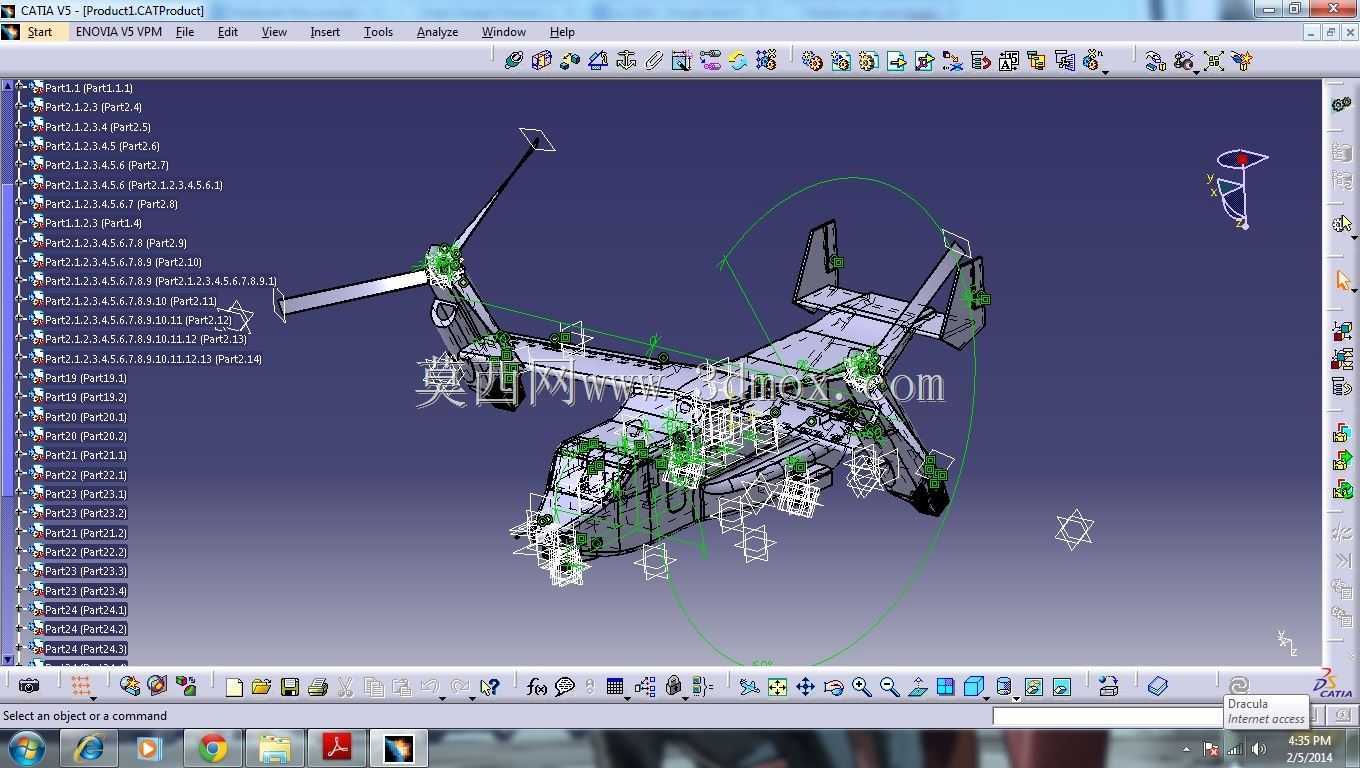
Task: Click the Open file folder icon
Action: 262,687
